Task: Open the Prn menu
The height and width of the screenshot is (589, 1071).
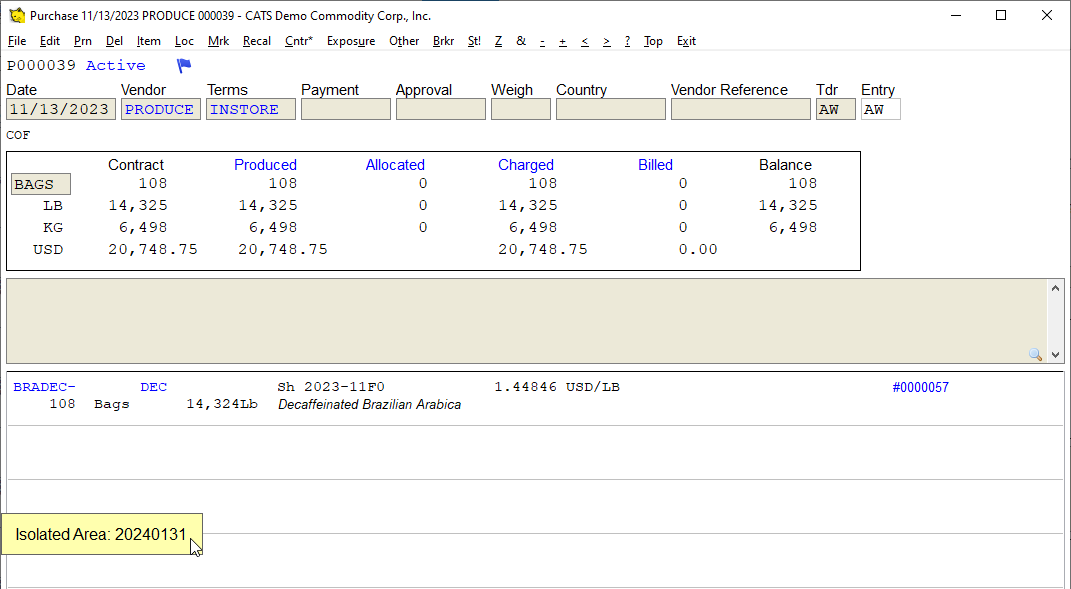Action: coord(83,41)
